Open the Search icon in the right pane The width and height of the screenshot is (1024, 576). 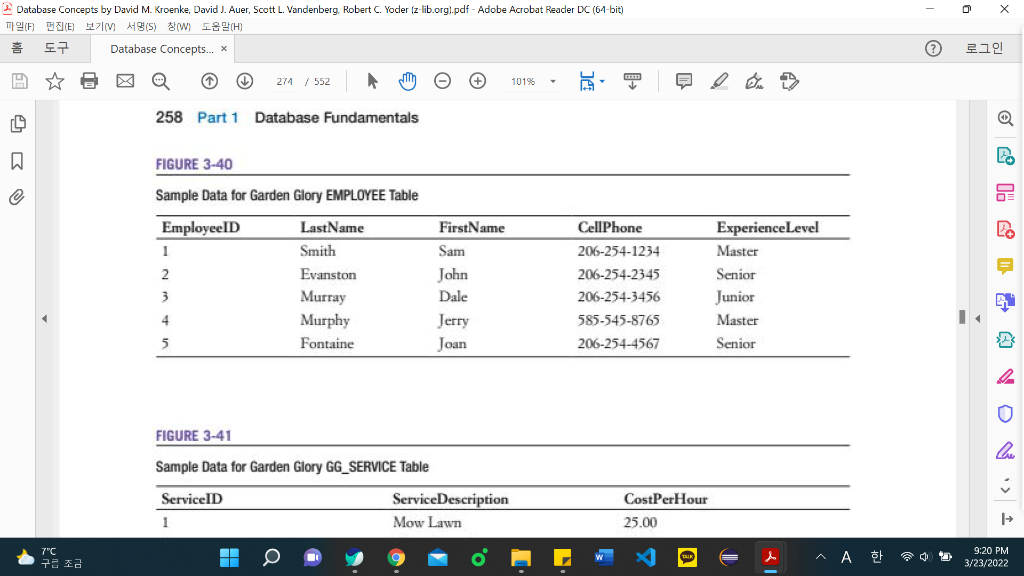(x=1005, y=118)
